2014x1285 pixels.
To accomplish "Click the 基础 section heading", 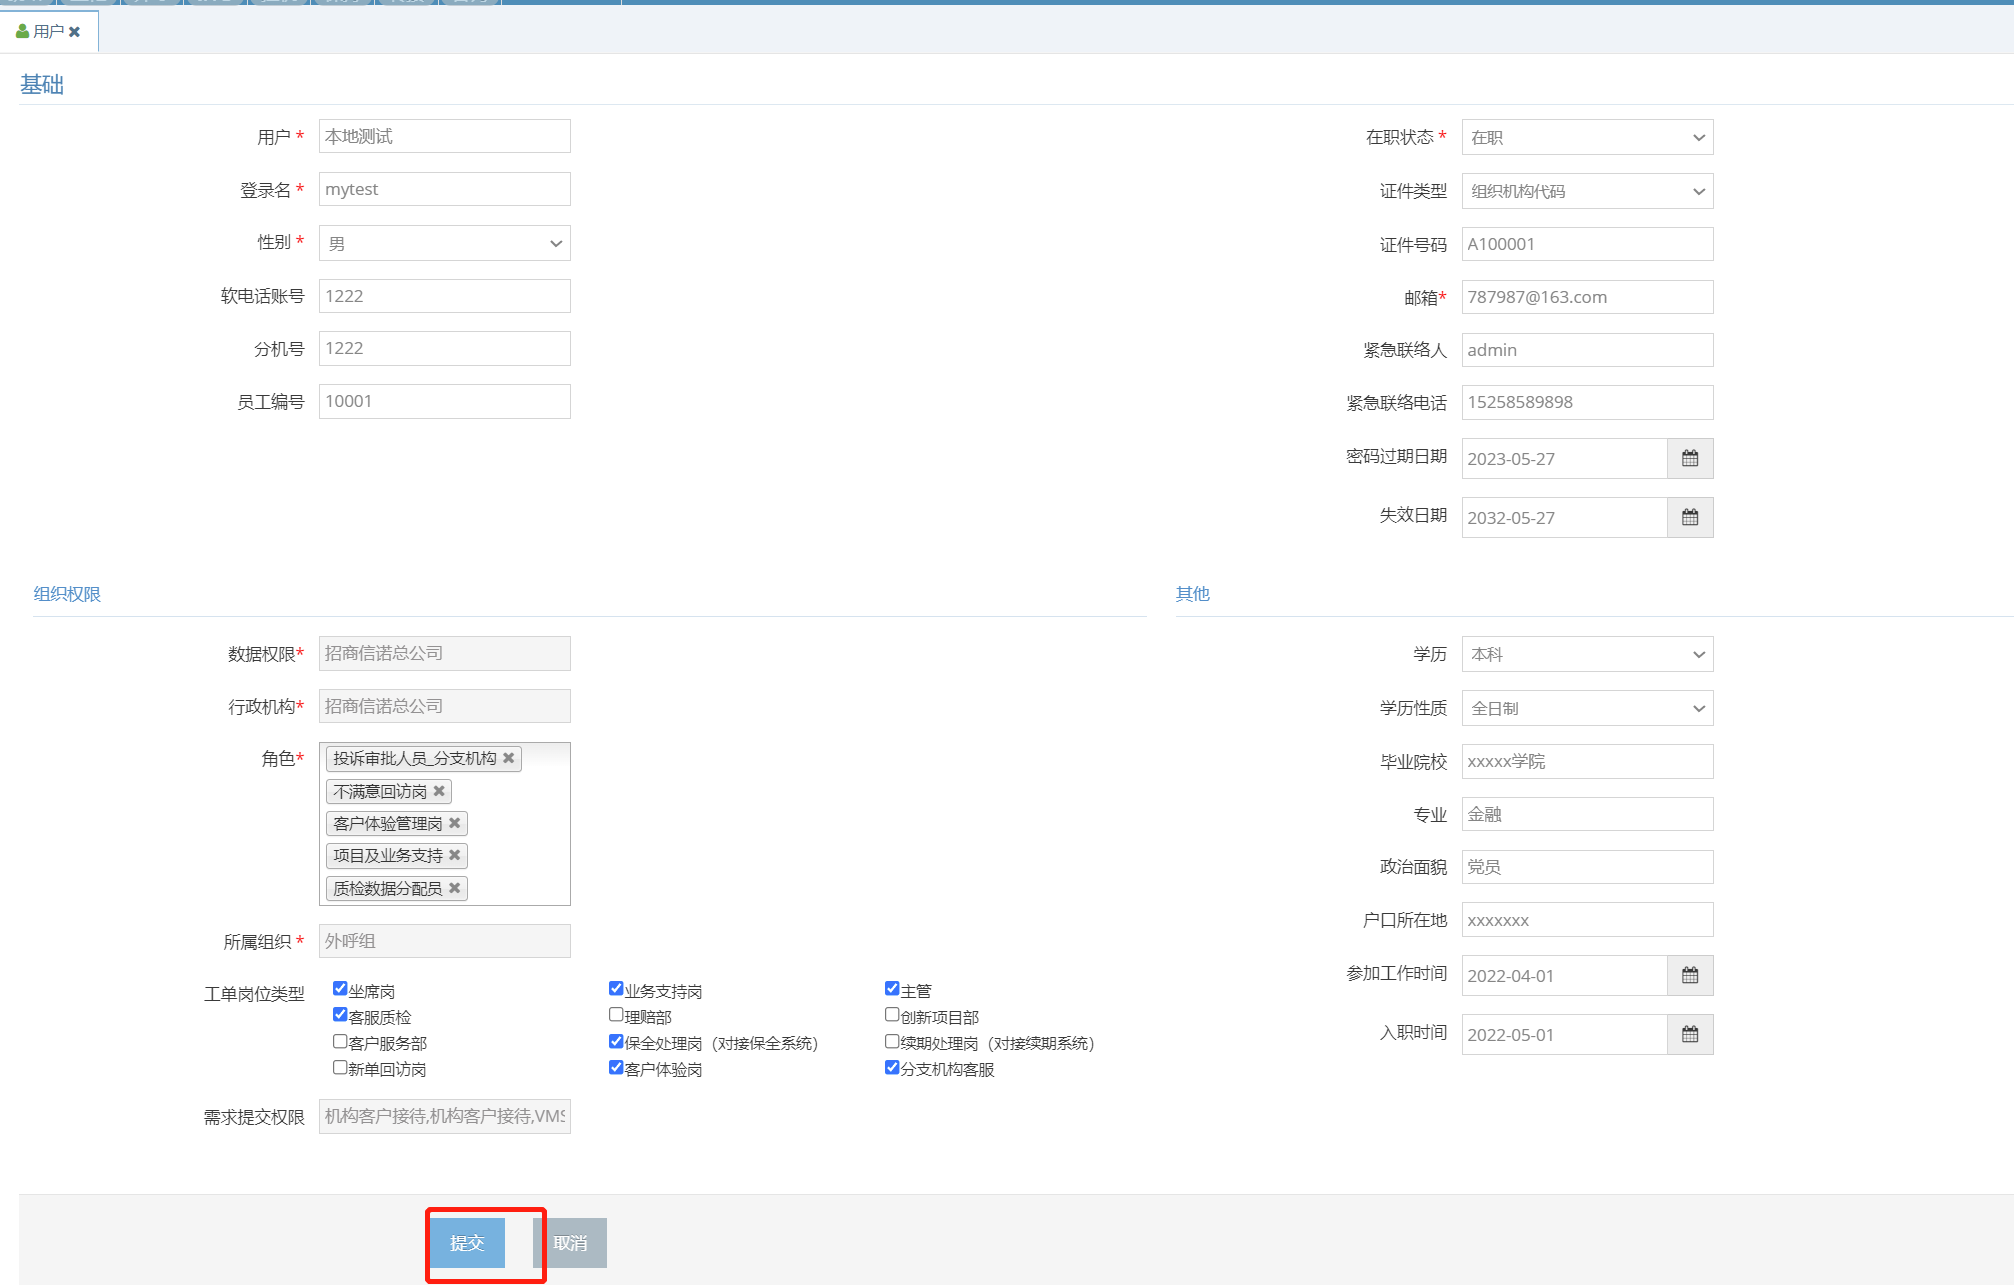I will pos(42,85).
